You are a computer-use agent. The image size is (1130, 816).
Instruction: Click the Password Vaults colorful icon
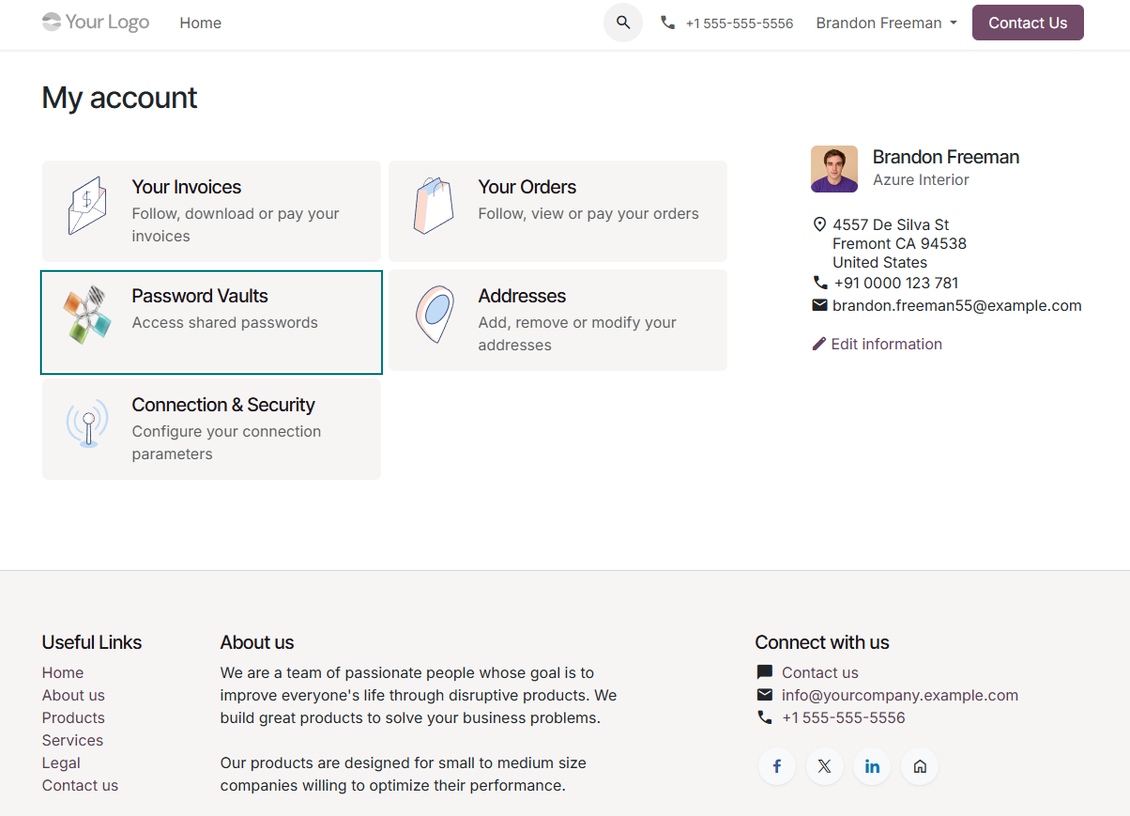(x=87, y=314)
